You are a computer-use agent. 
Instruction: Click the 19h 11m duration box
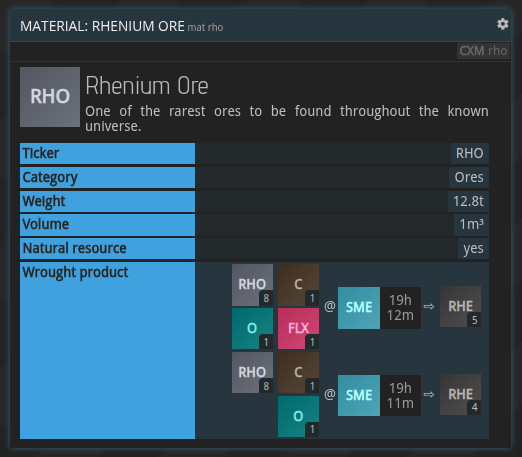click(x=400, y=395)
